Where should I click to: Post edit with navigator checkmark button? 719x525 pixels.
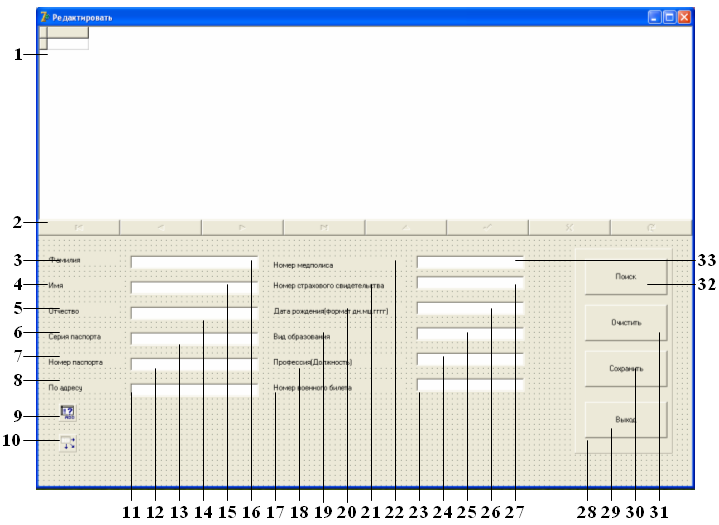point(487,227)
